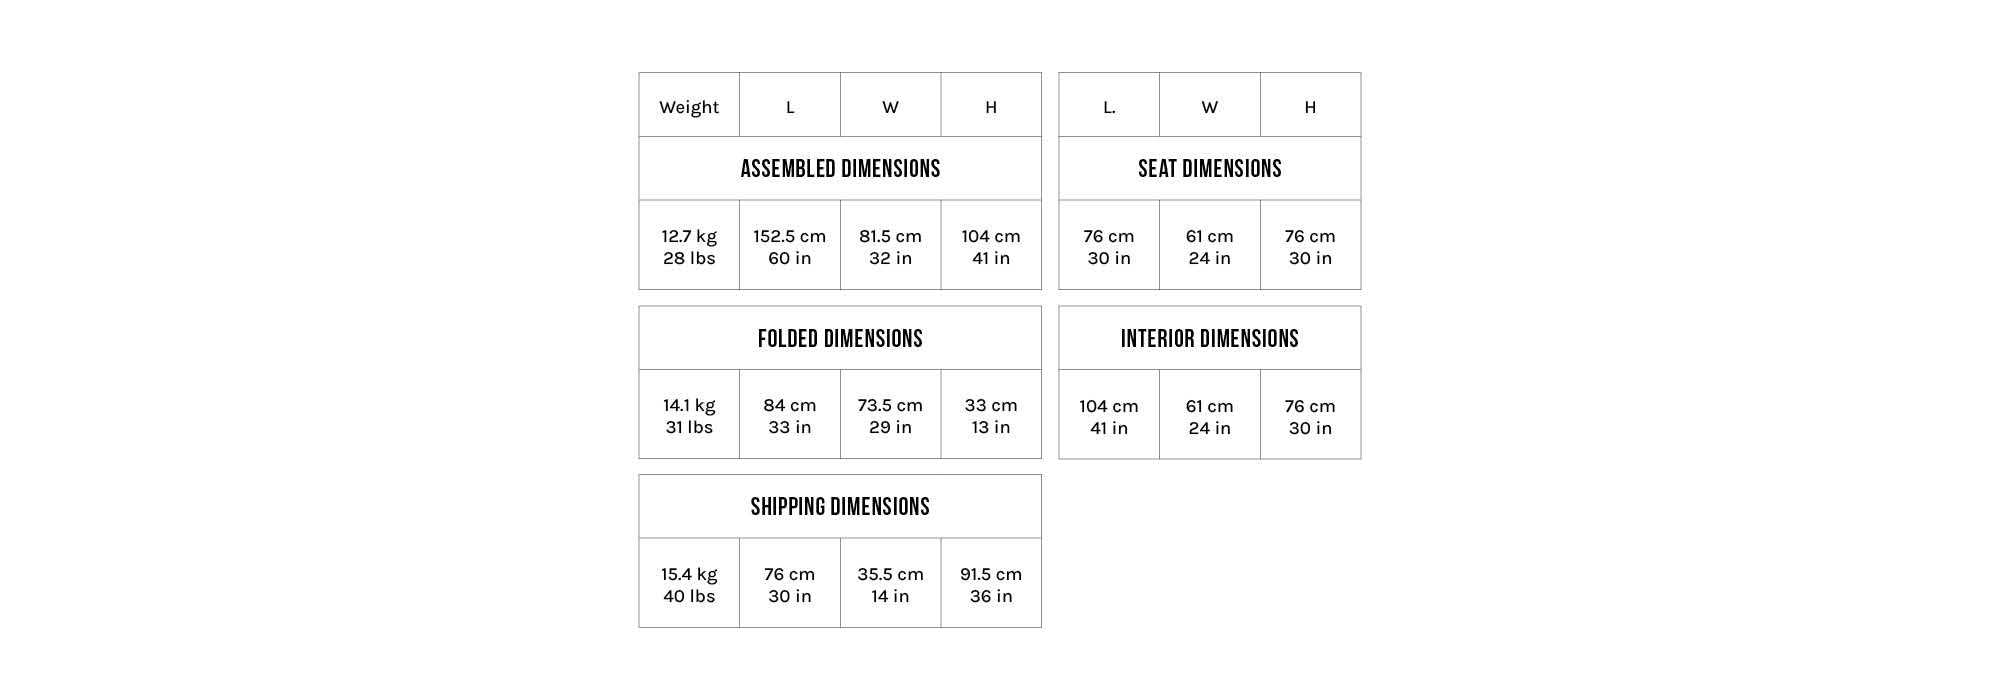Click the Interior Dimensions heading
This screenshot has height=700, width=2000.
coord(1209,339)
